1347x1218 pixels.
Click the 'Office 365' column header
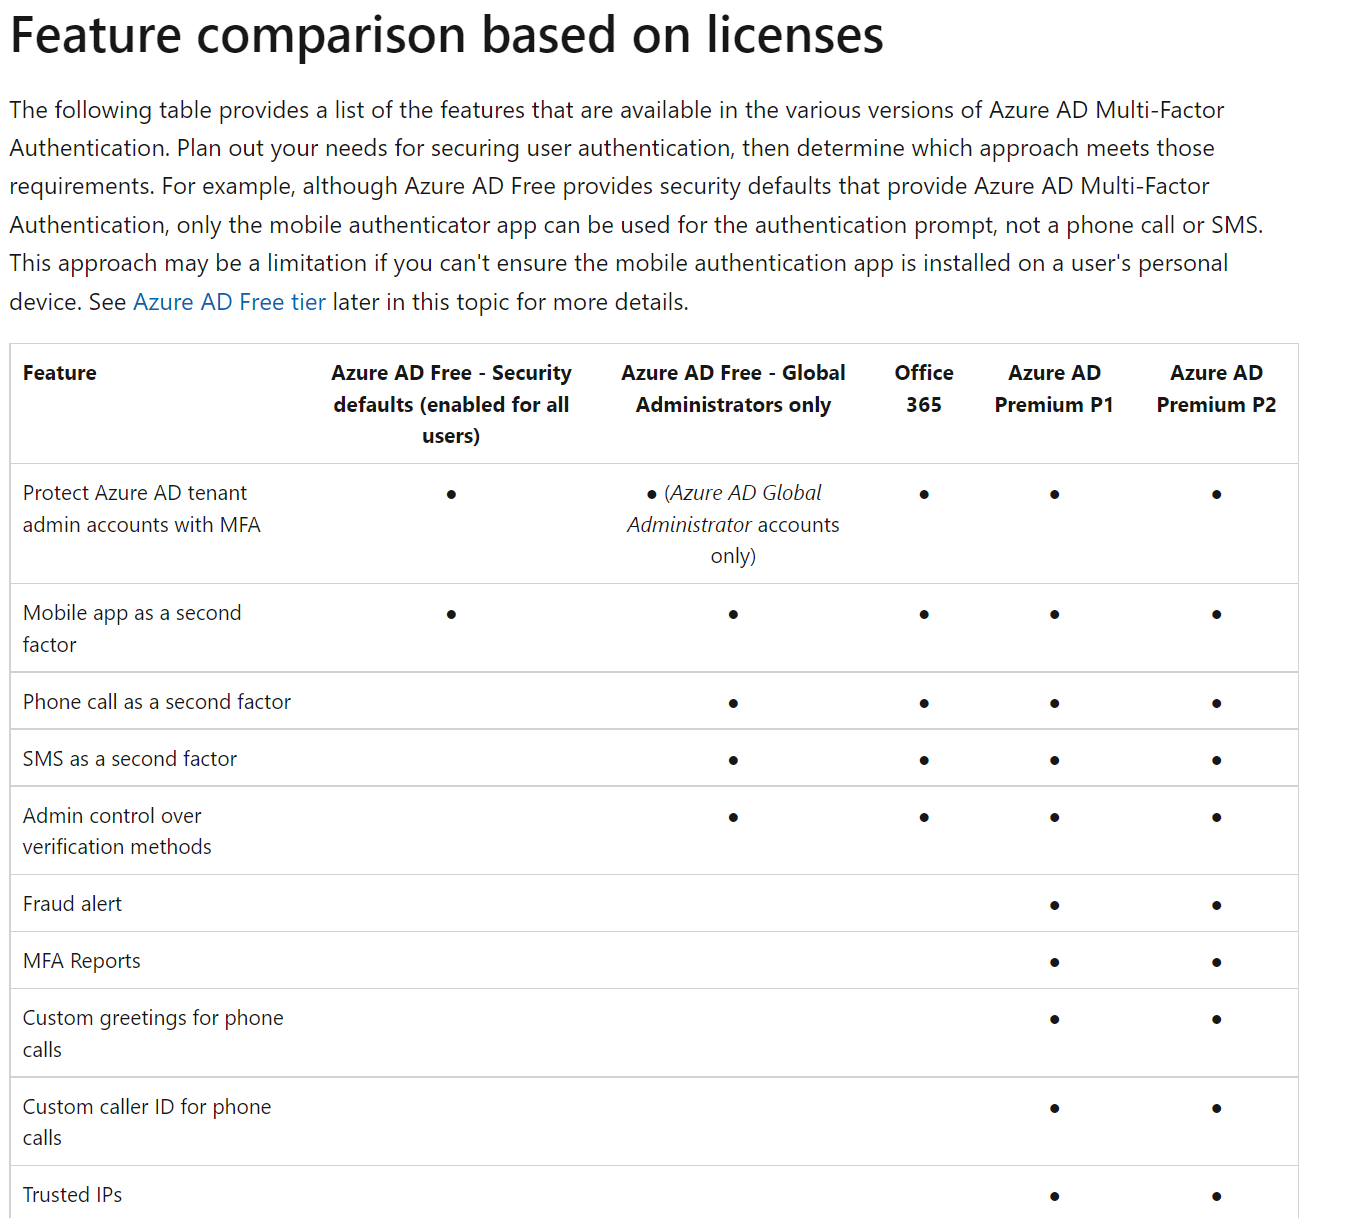[x=924, y=389]
